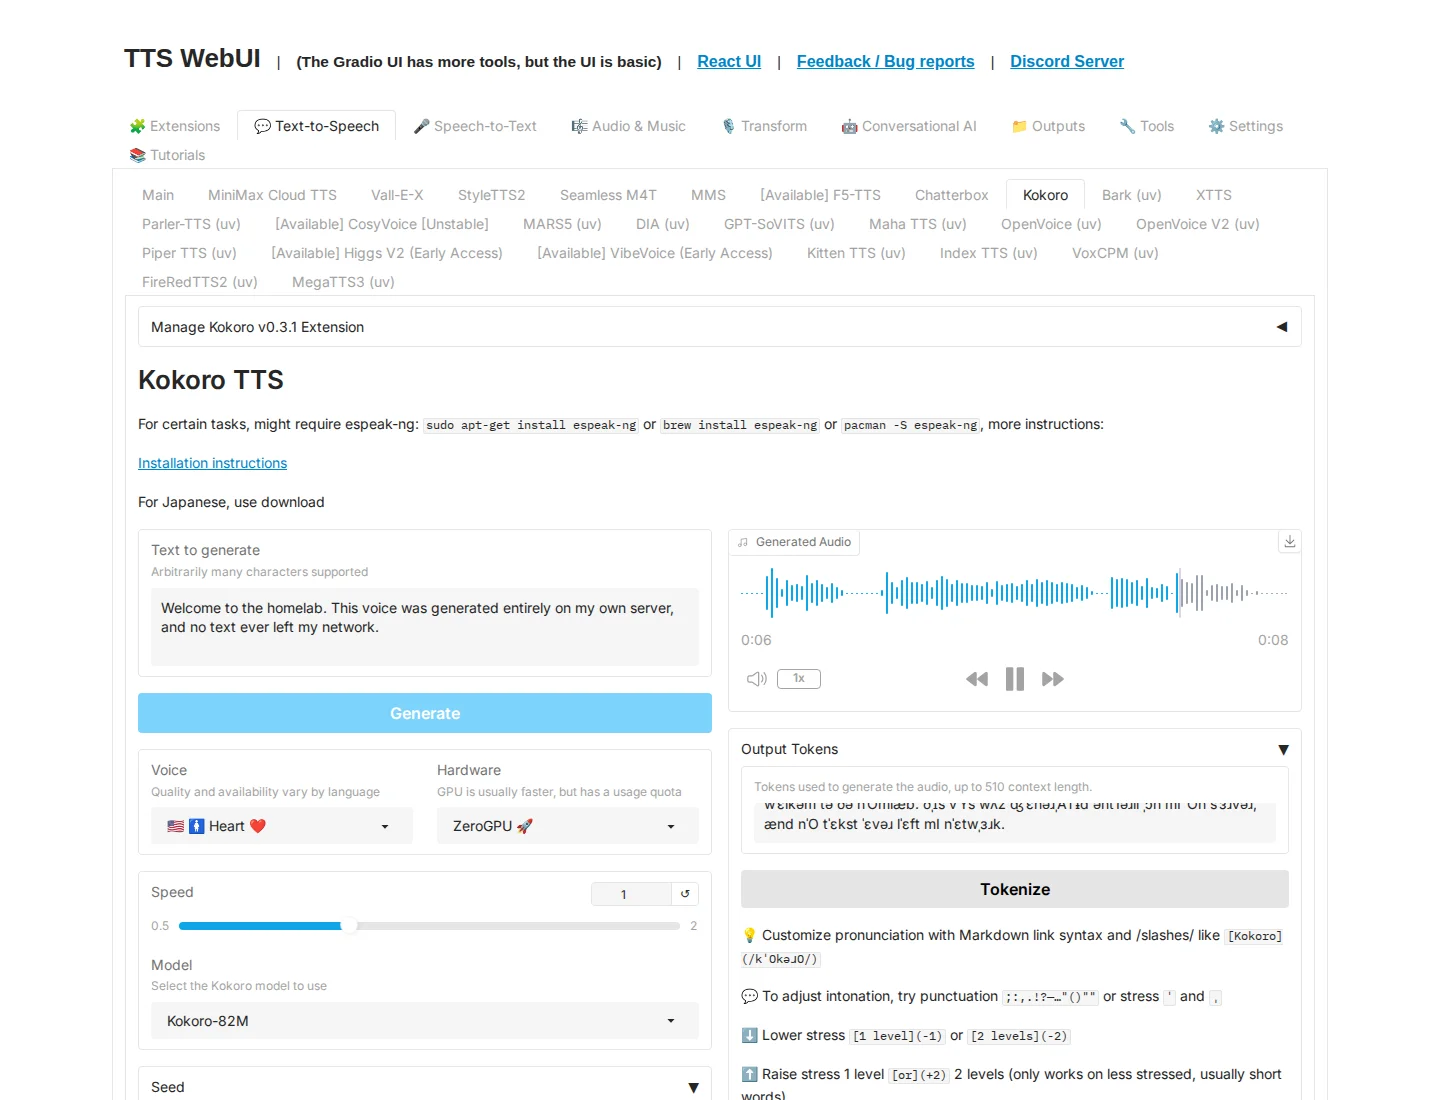This screenshot has height=1100, width=1440.
Task: Open the Piper TTS (uv) tab
Action: point(189,253)
